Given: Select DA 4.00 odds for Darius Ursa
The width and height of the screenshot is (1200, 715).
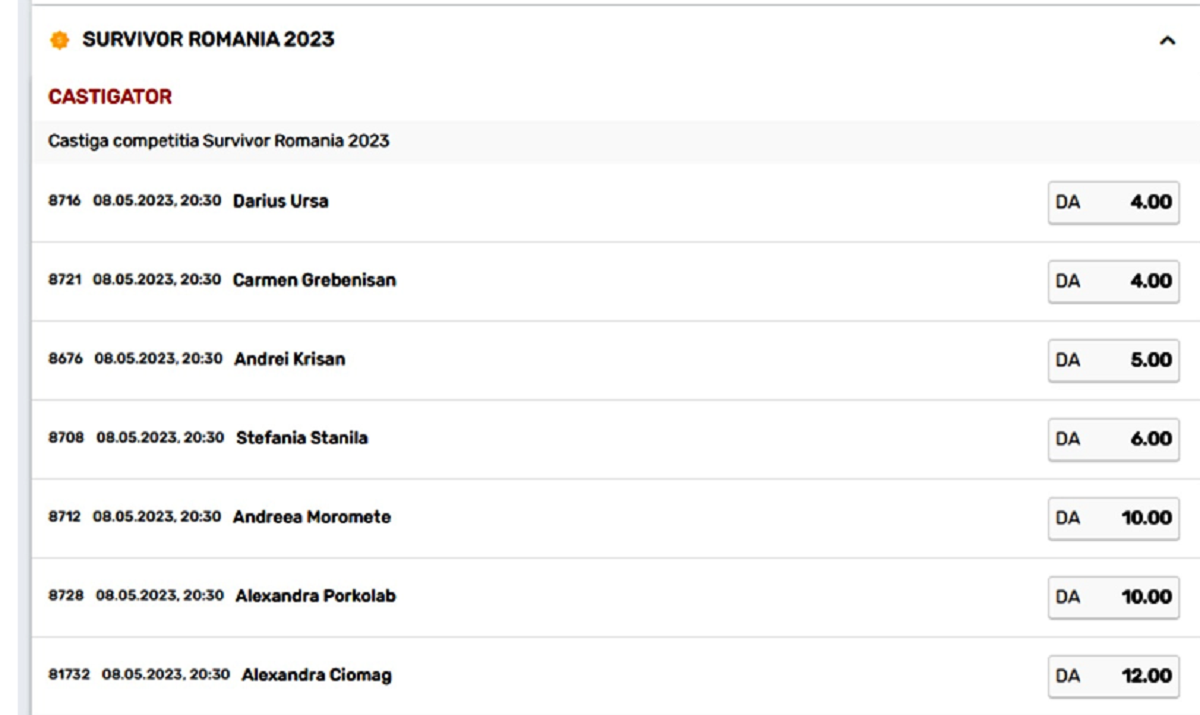Looking at the screenshot, I should (x=1113, y=202).
